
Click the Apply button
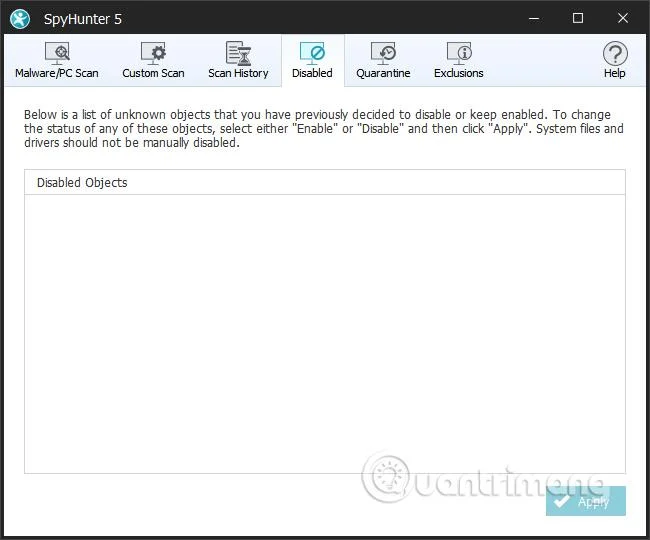pos(585,501)
